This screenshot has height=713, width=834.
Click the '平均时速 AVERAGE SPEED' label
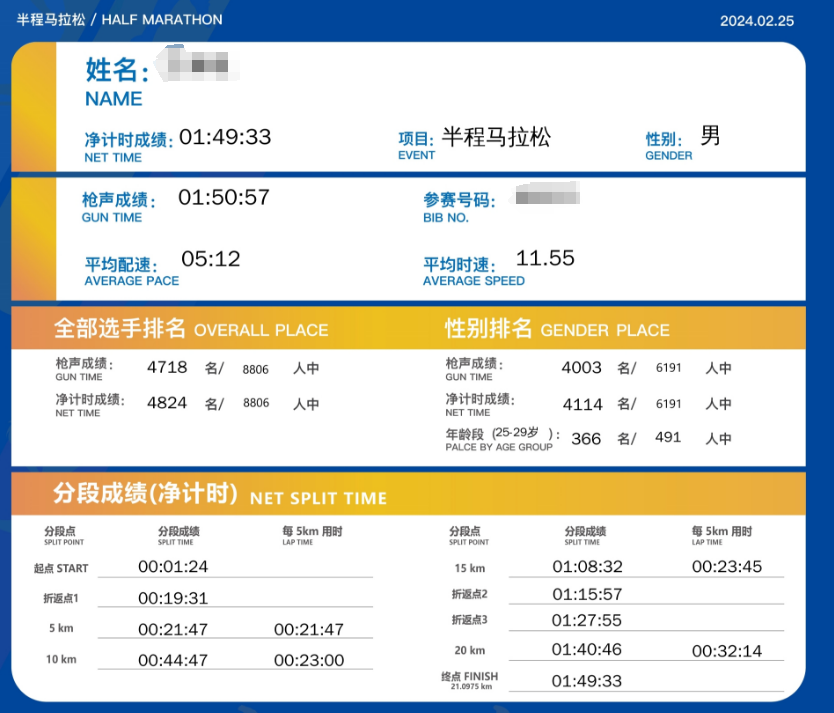[474, 271]
